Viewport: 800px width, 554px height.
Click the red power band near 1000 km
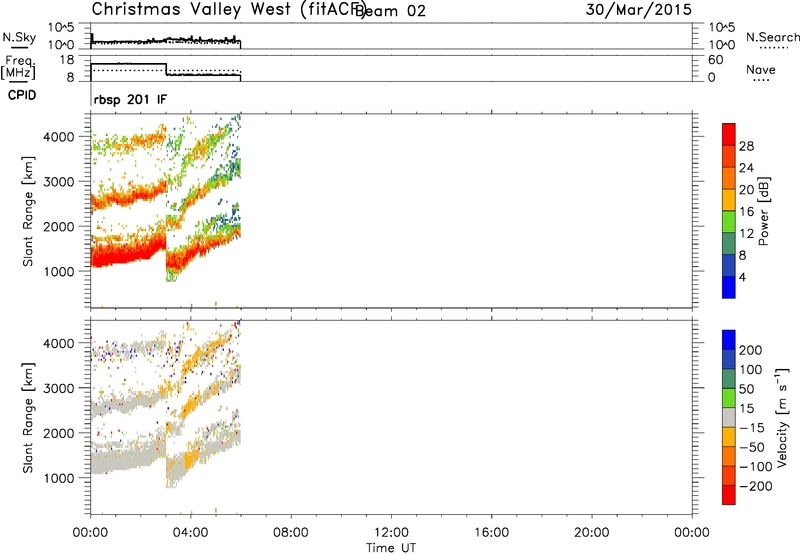click(x=128, y=254)
